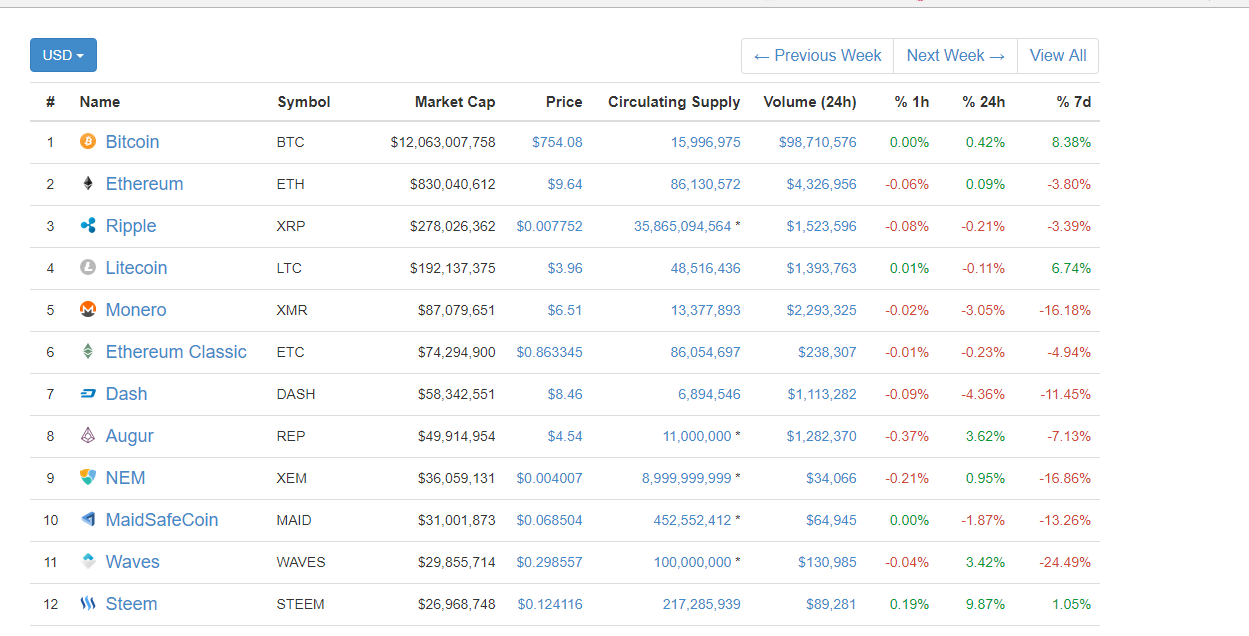Go to Next Week
This screenshot has width=1249, height=636.
coord(955,56)
